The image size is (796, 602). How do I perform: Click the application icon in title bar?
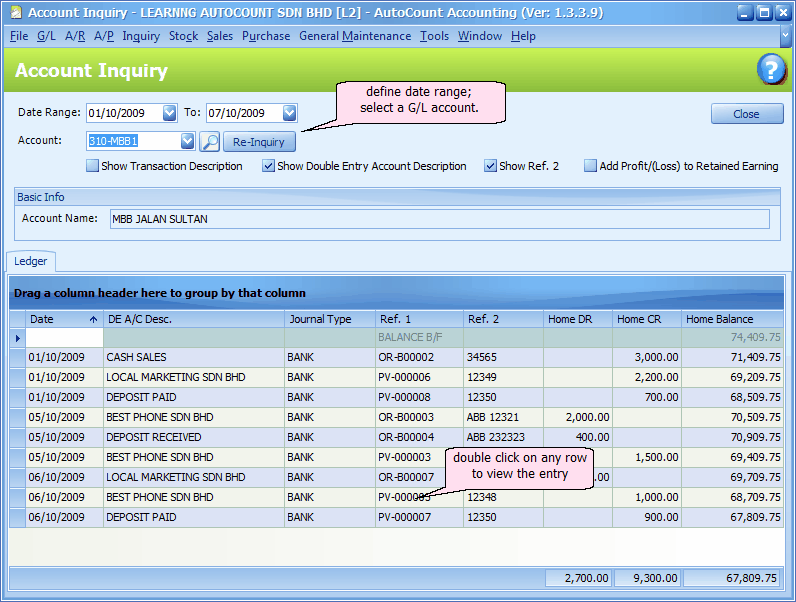(x=16, y=12)
